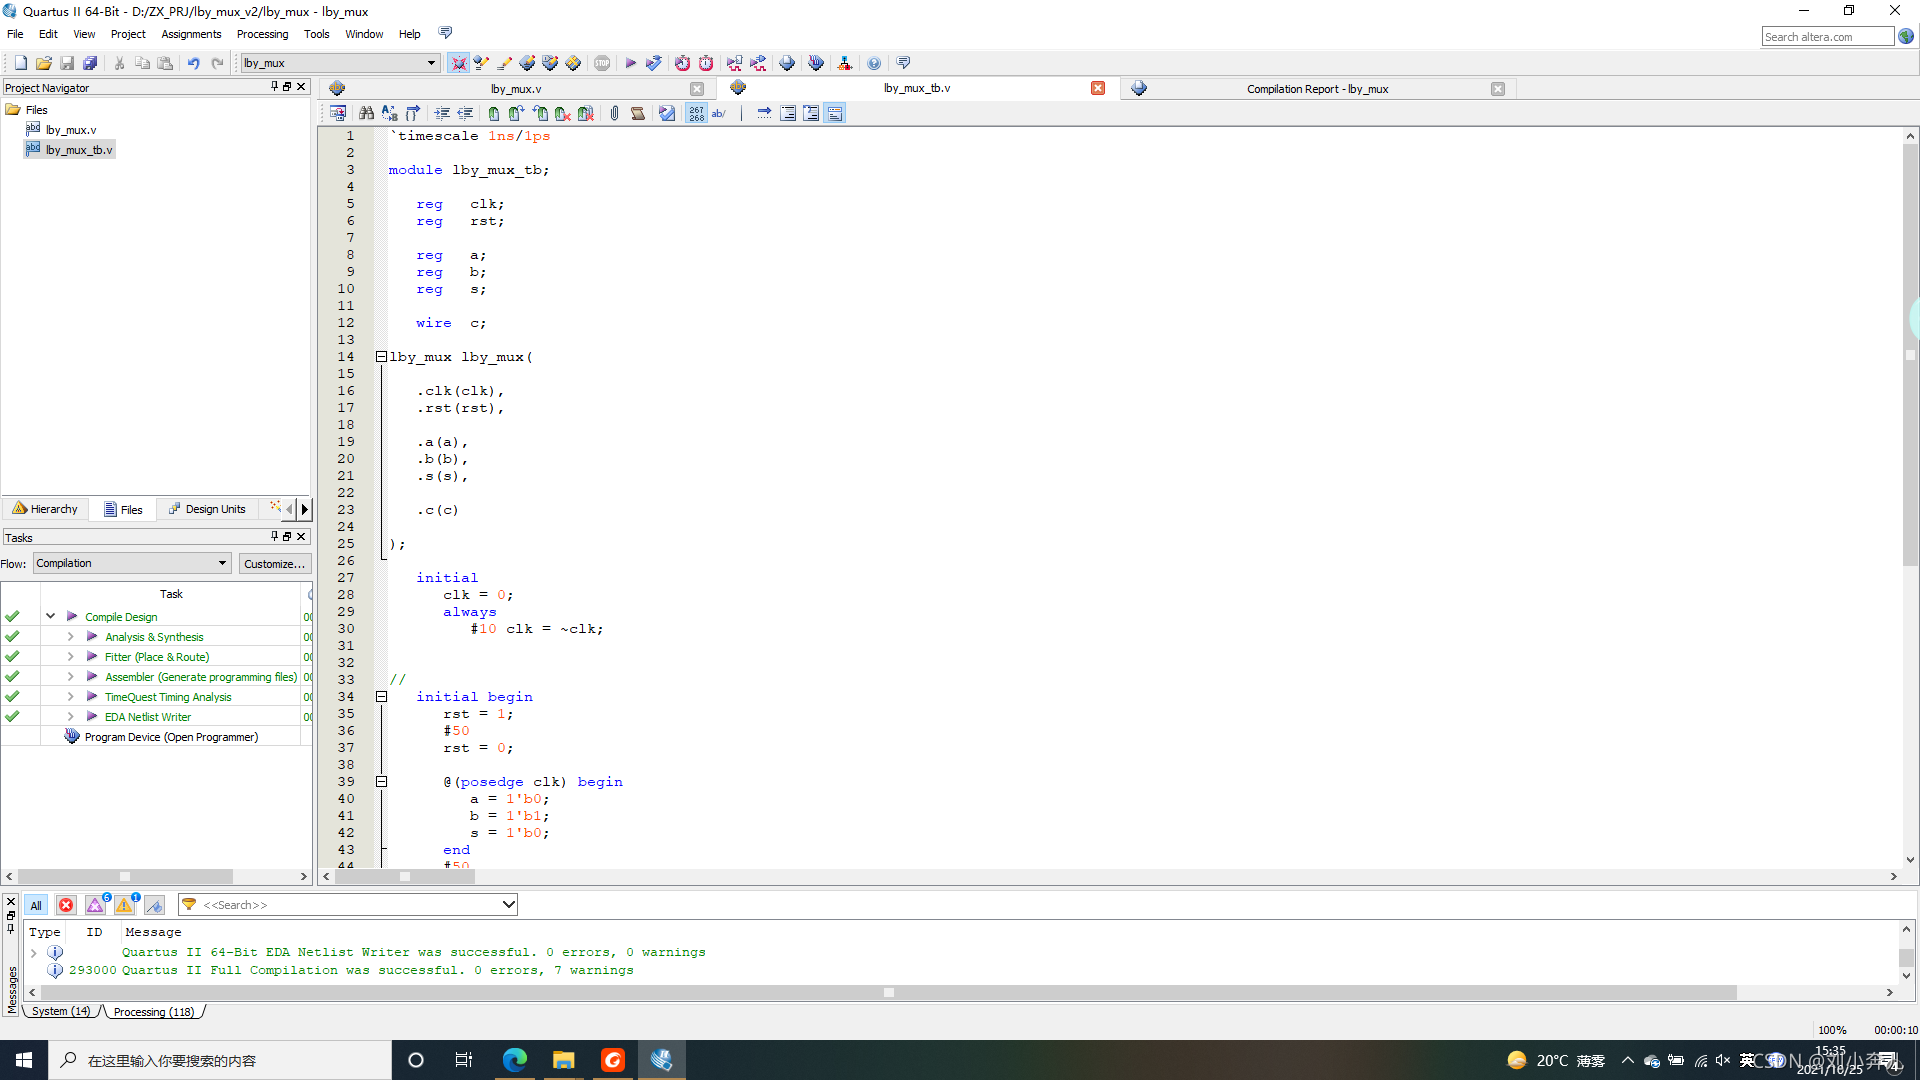Click the Stop Processing icon
Image resolution: width=1920 pixels, height=1080 pixels.
point(602,63)
